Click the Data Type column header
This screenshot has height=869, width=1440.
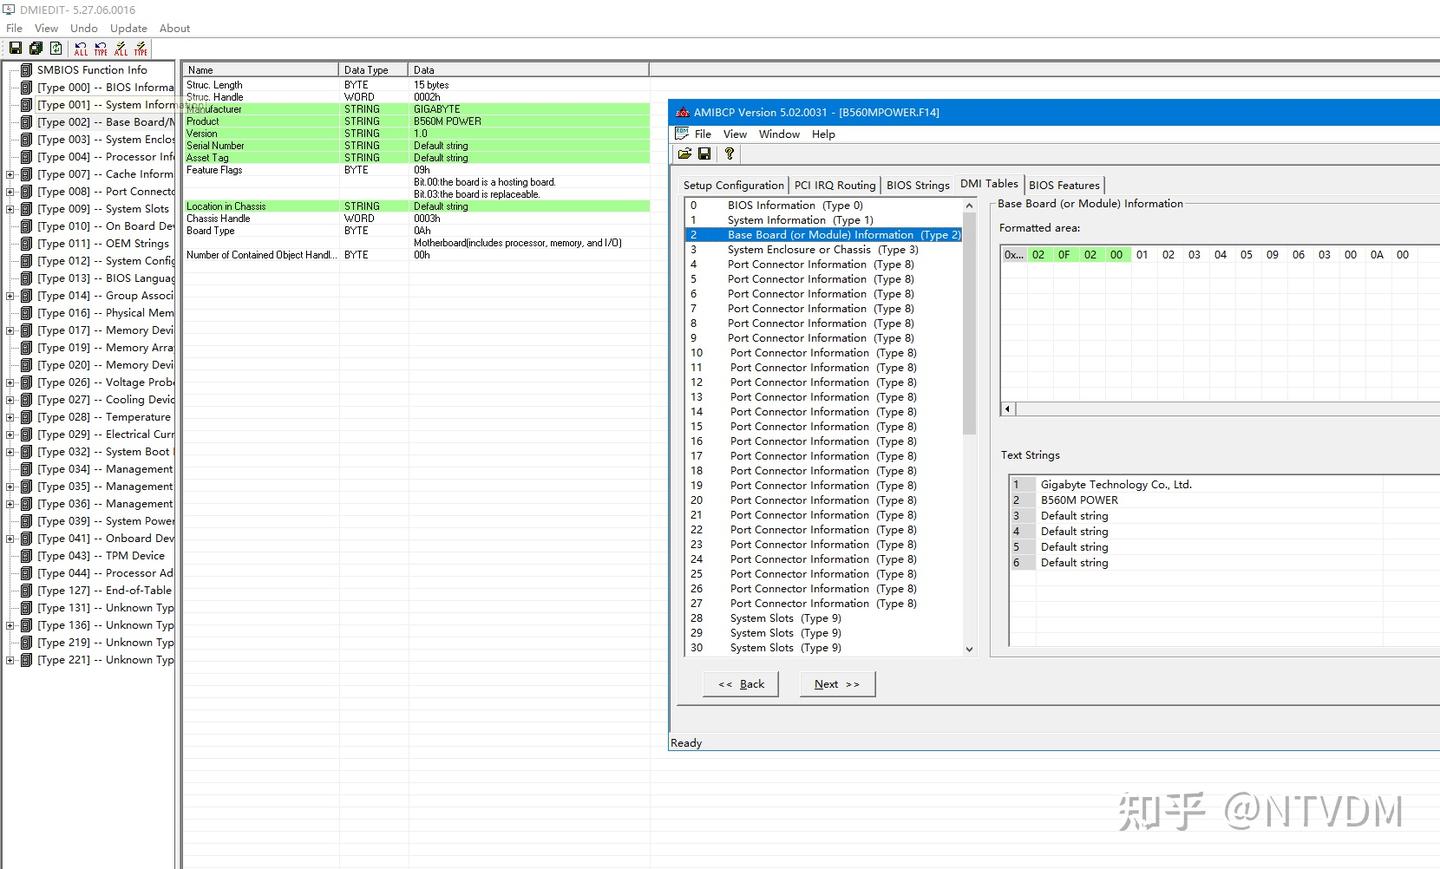pyautogui.click(x=373, y=70)
